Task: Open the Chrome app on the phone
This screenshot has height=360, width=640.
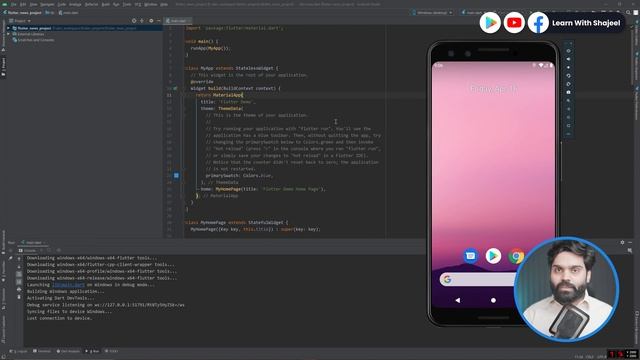Action: (516, 256)
